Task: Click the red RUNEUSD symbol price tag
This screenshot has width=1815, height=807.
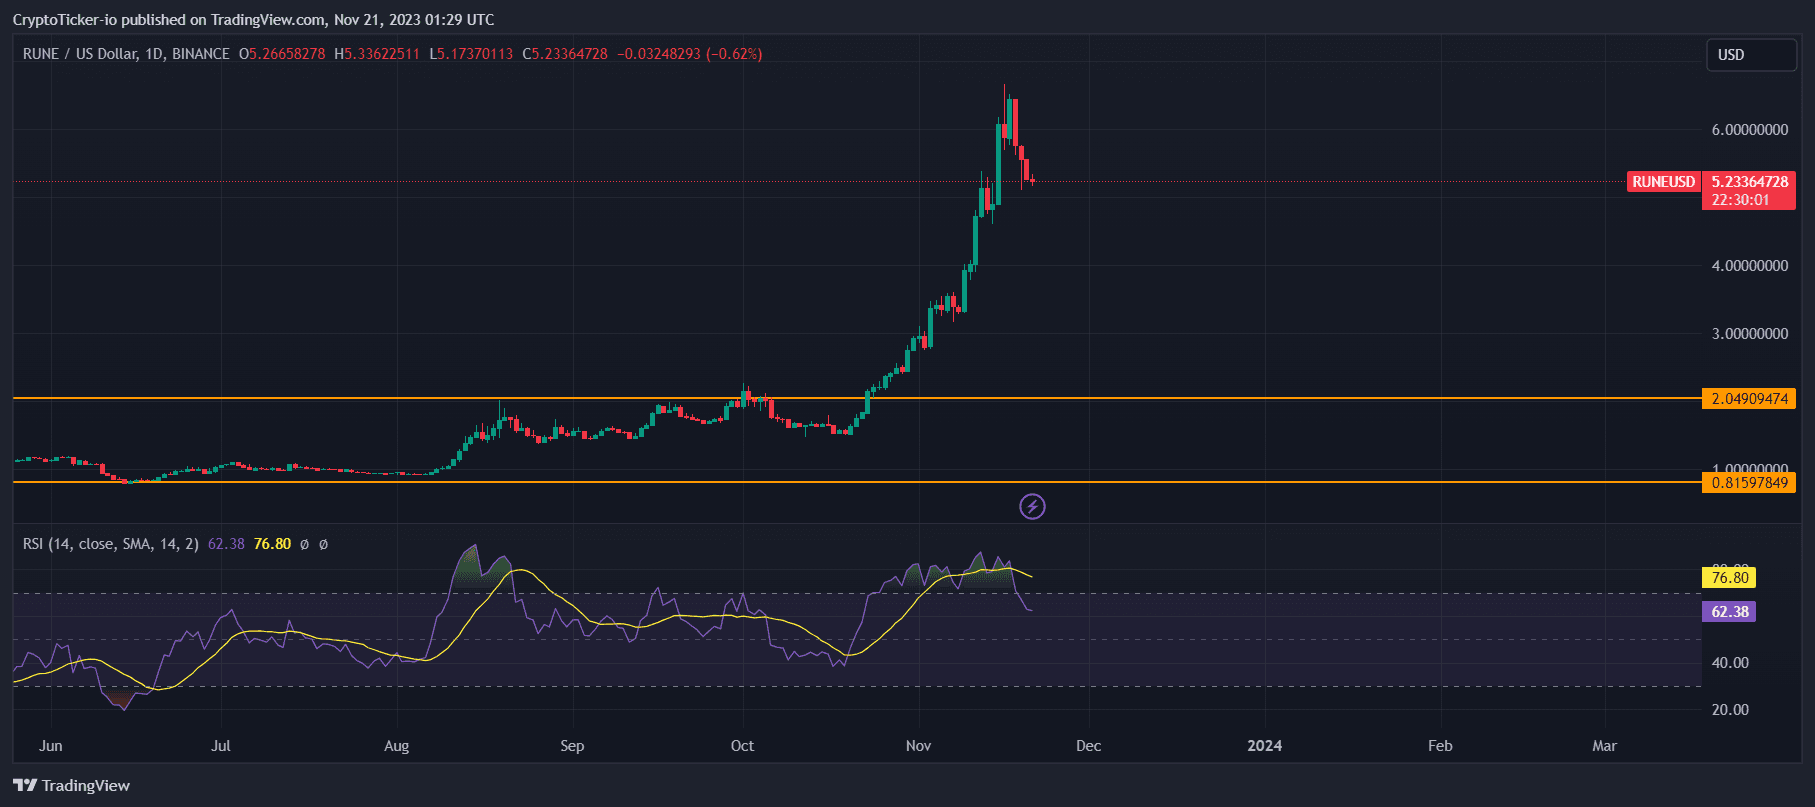Action: click(x=1663, y=182)
